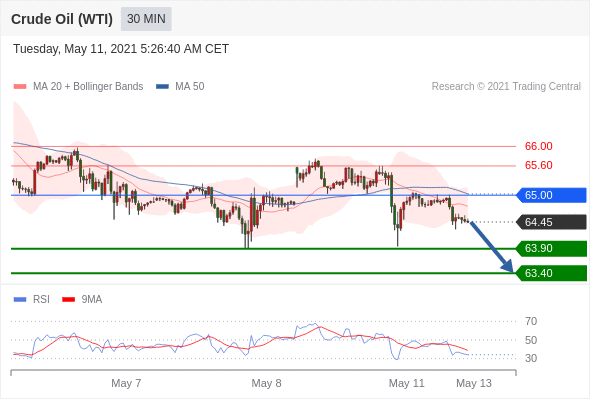This screenshot has height=400, width=590.
Task: Click the 66.00 resistance level label
Action: tap(538, 146)
